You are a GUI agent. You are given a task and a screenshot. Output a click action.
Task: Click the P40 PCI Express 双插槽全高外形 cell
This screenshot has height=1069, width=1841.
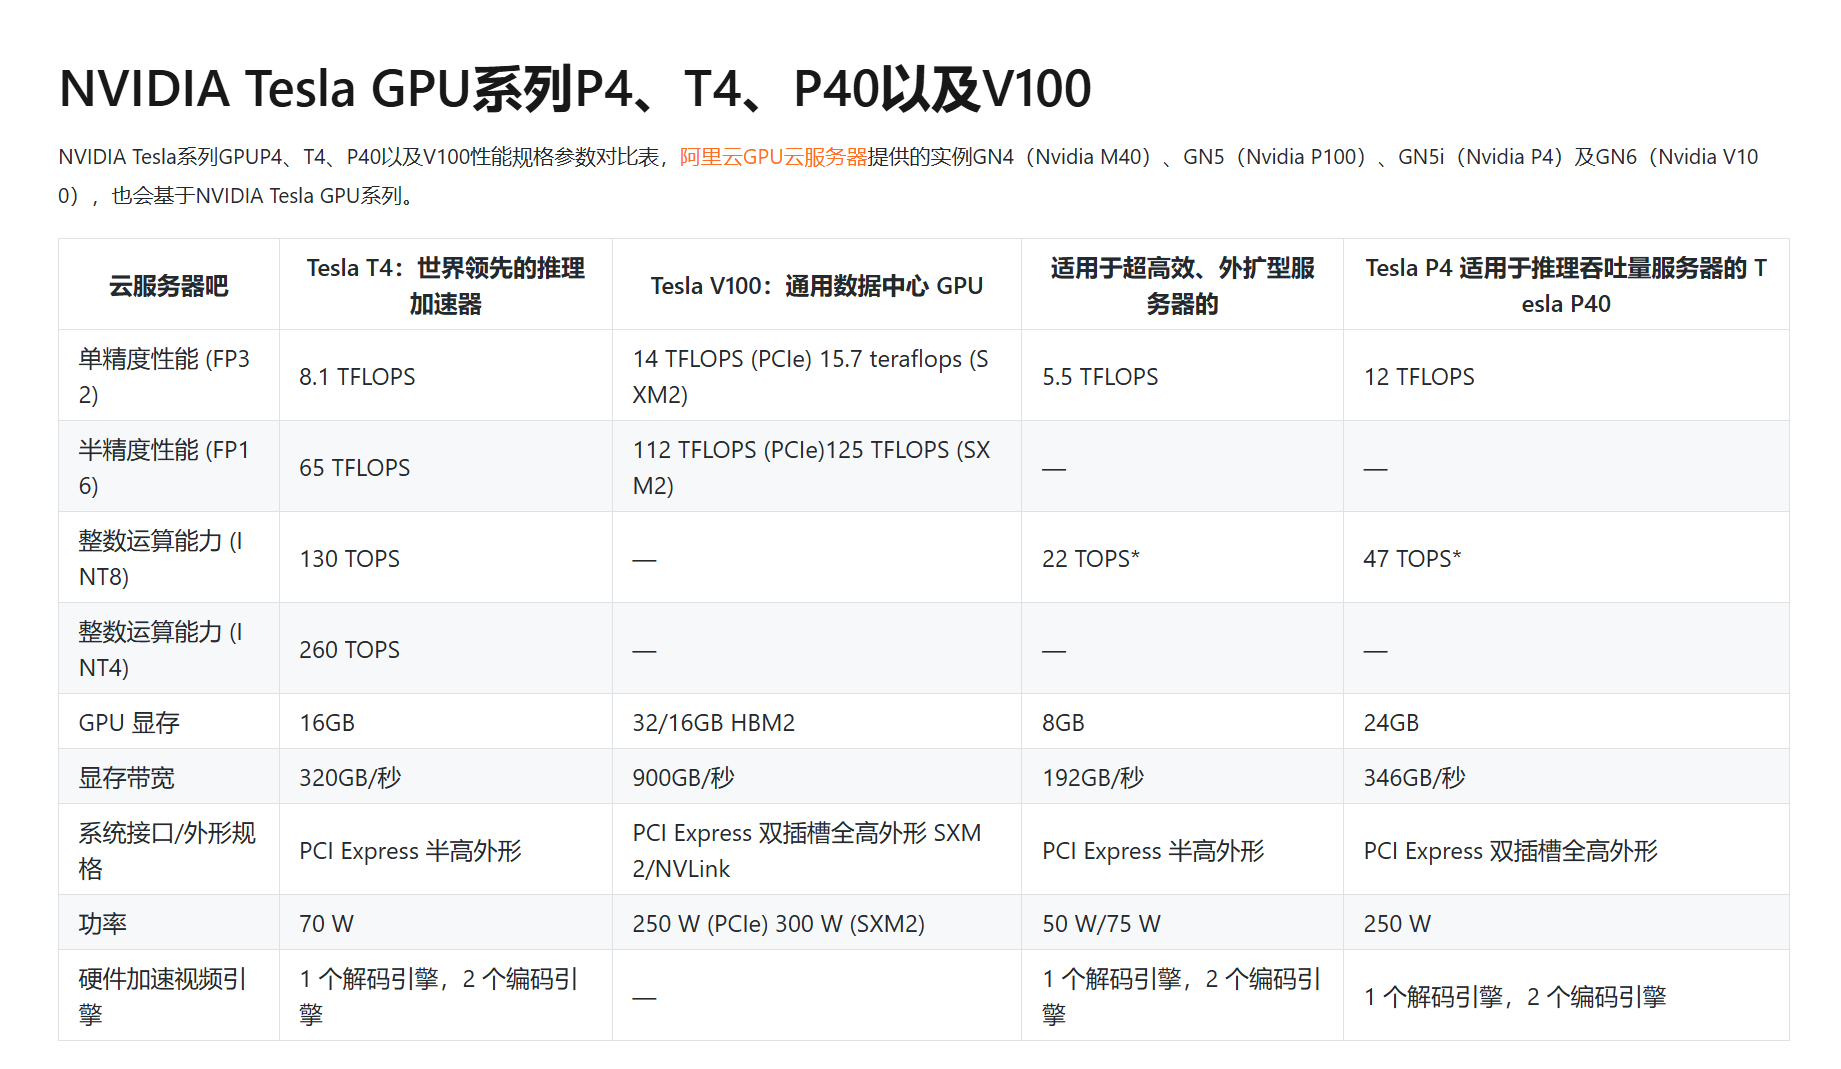point(1566,851)
